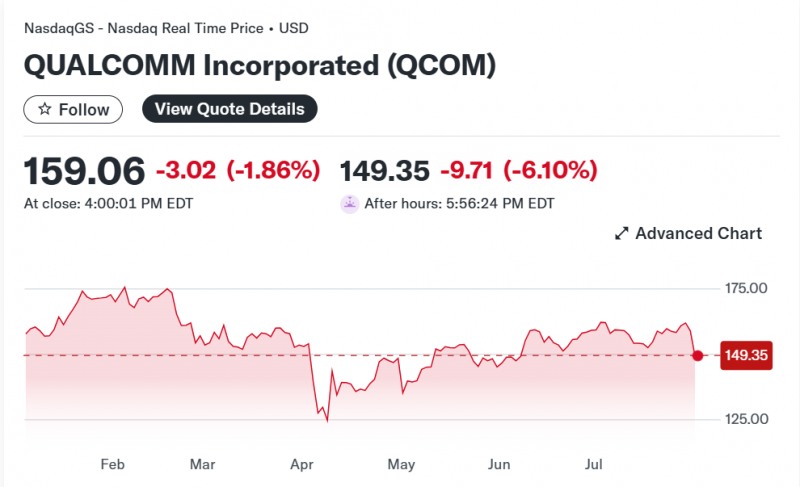Click the expand arrows icon for Advanced Chart
The image size is (800, 487).
(621, 234)
